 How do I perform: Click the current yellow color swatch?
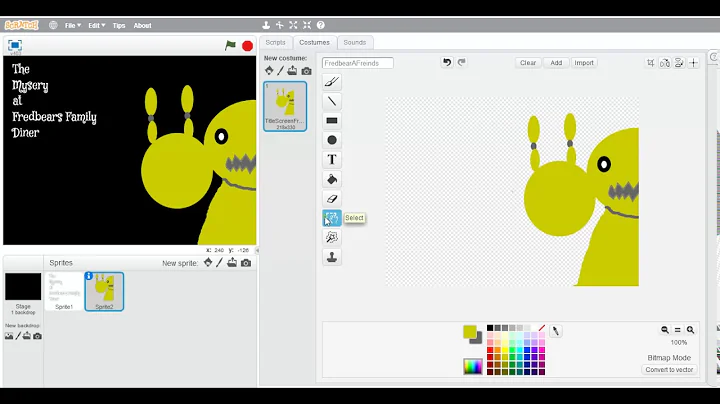tap(469, 331)
